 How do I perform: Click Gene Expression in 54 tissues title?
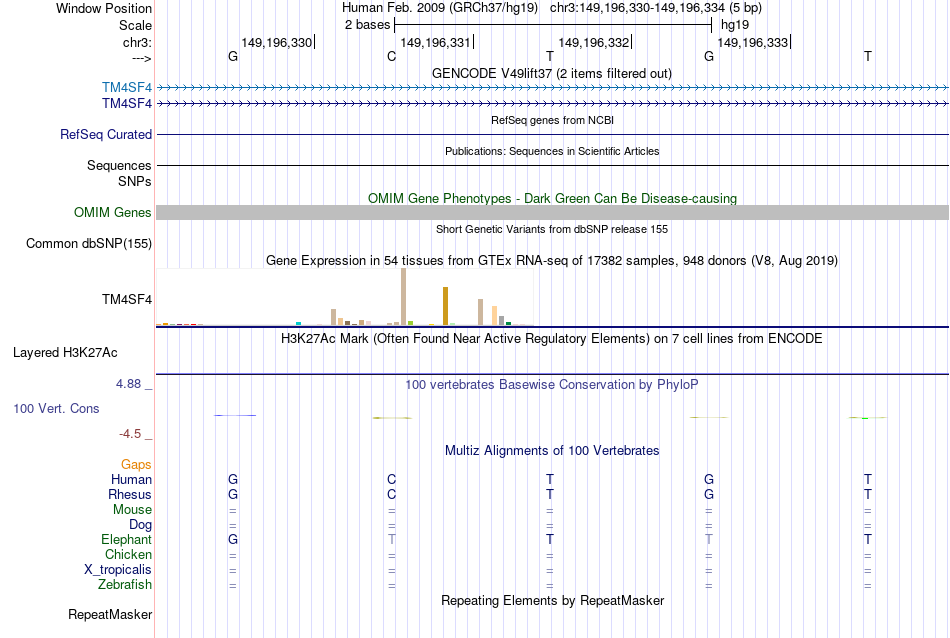552,261
